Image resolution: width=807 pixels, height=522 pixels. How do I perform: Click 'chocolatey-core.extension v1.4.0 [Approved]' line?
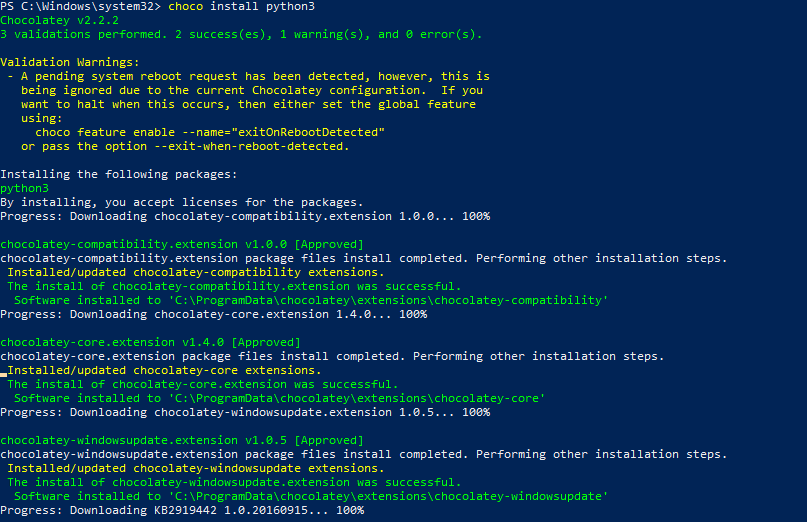[150, 342]
